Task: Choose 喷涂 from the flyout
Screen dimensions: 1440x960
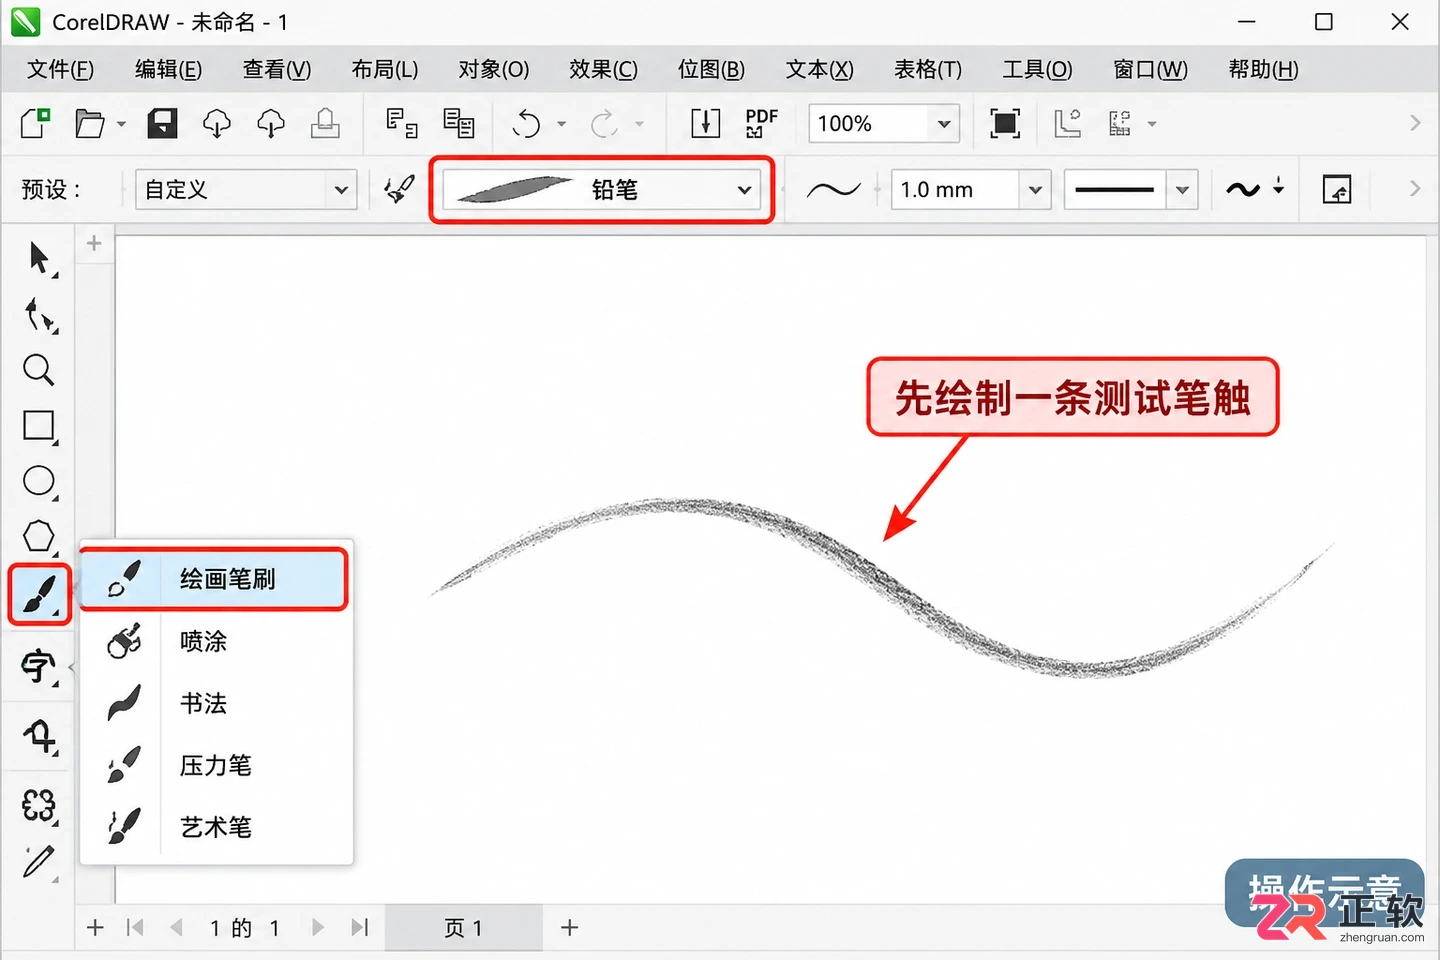Action: pyautogui.click(x=216, y=641)
